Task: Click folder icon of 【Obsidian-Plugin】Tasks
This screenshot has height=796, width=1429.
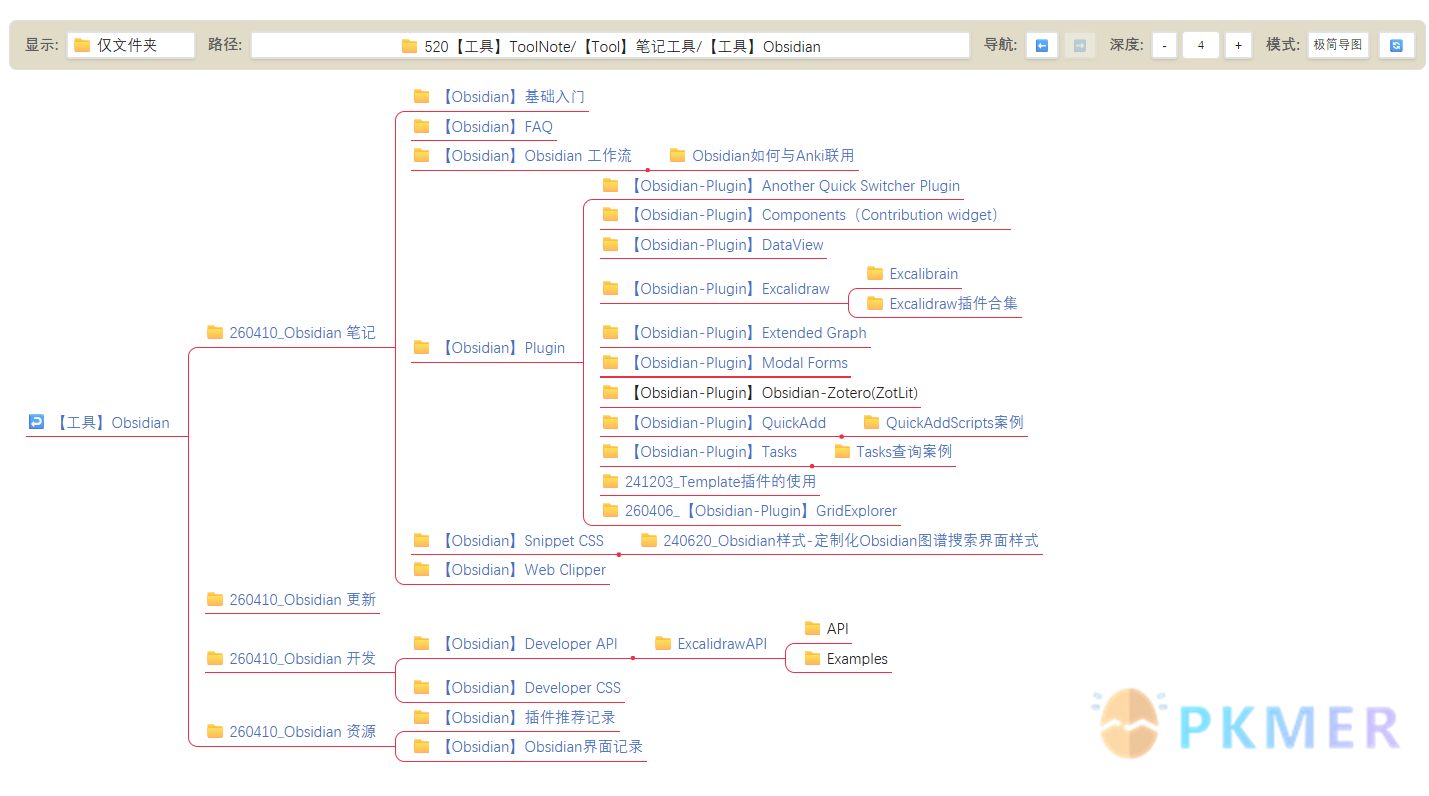Action: [x=610, y=451]
